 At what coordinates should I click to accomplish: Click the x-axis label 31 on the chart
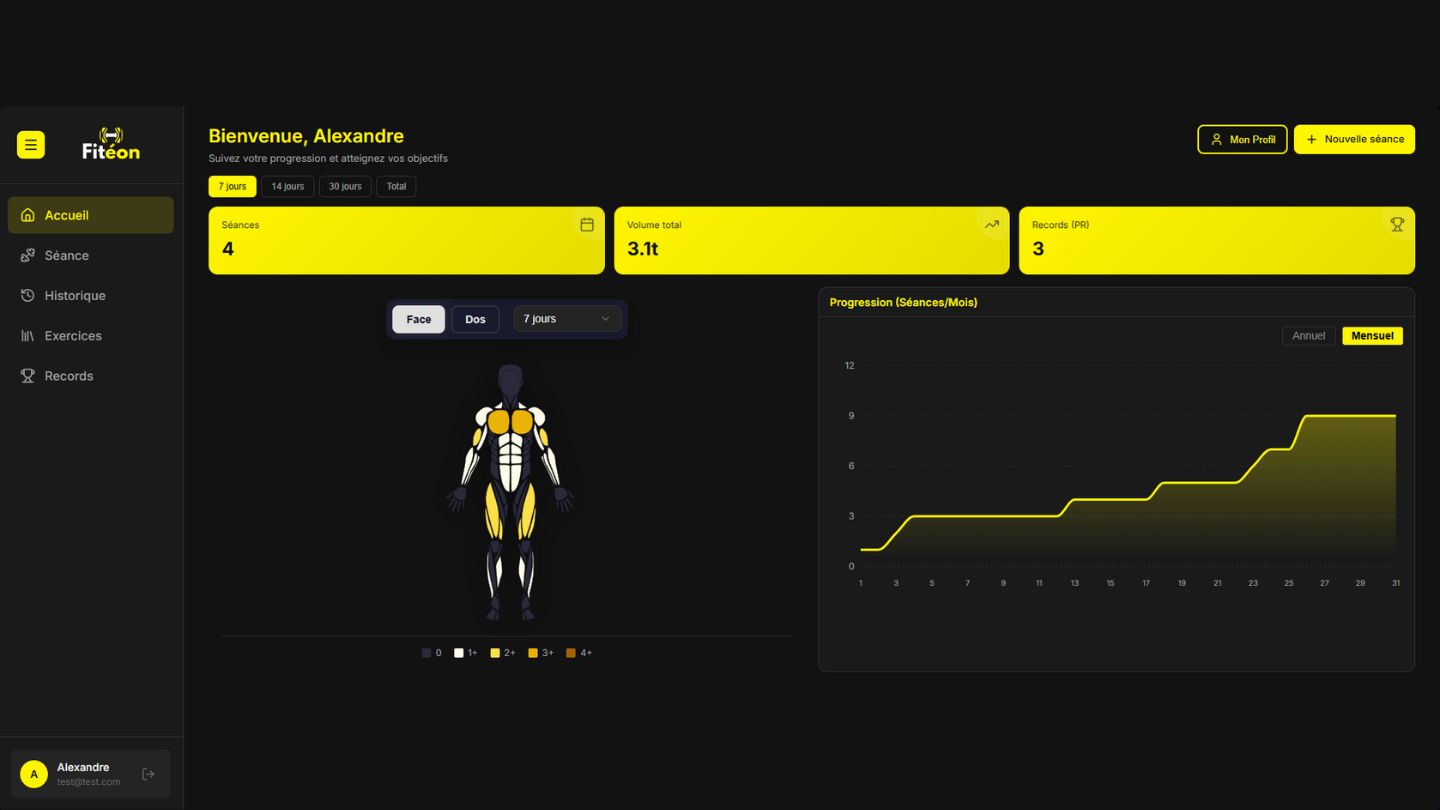[1396, 583]
